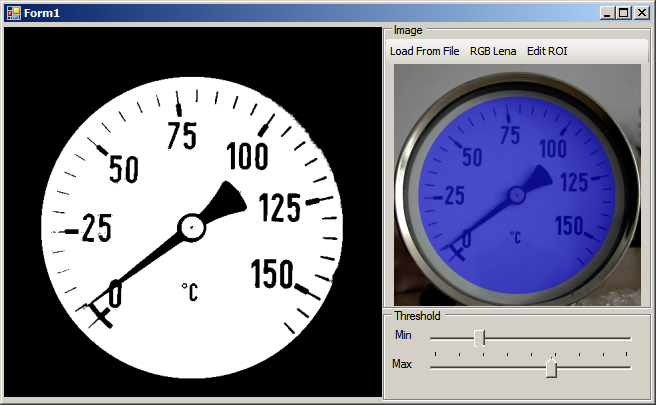Click the Form1 application icon in title bar

click(x=13, y=12)
